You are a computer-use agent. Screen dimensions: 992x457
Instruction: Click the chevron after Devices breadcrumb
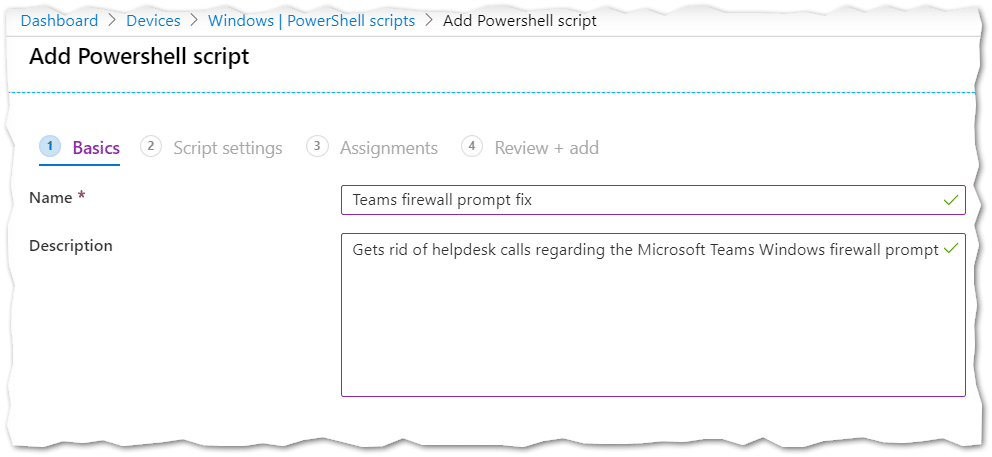point(194,21)
